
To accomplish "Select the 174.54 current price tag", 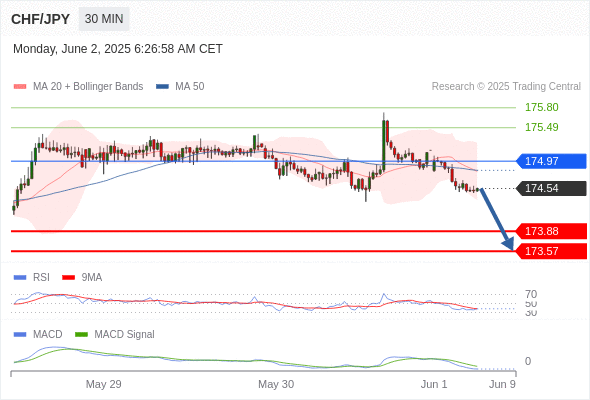I will pos(551,188).
